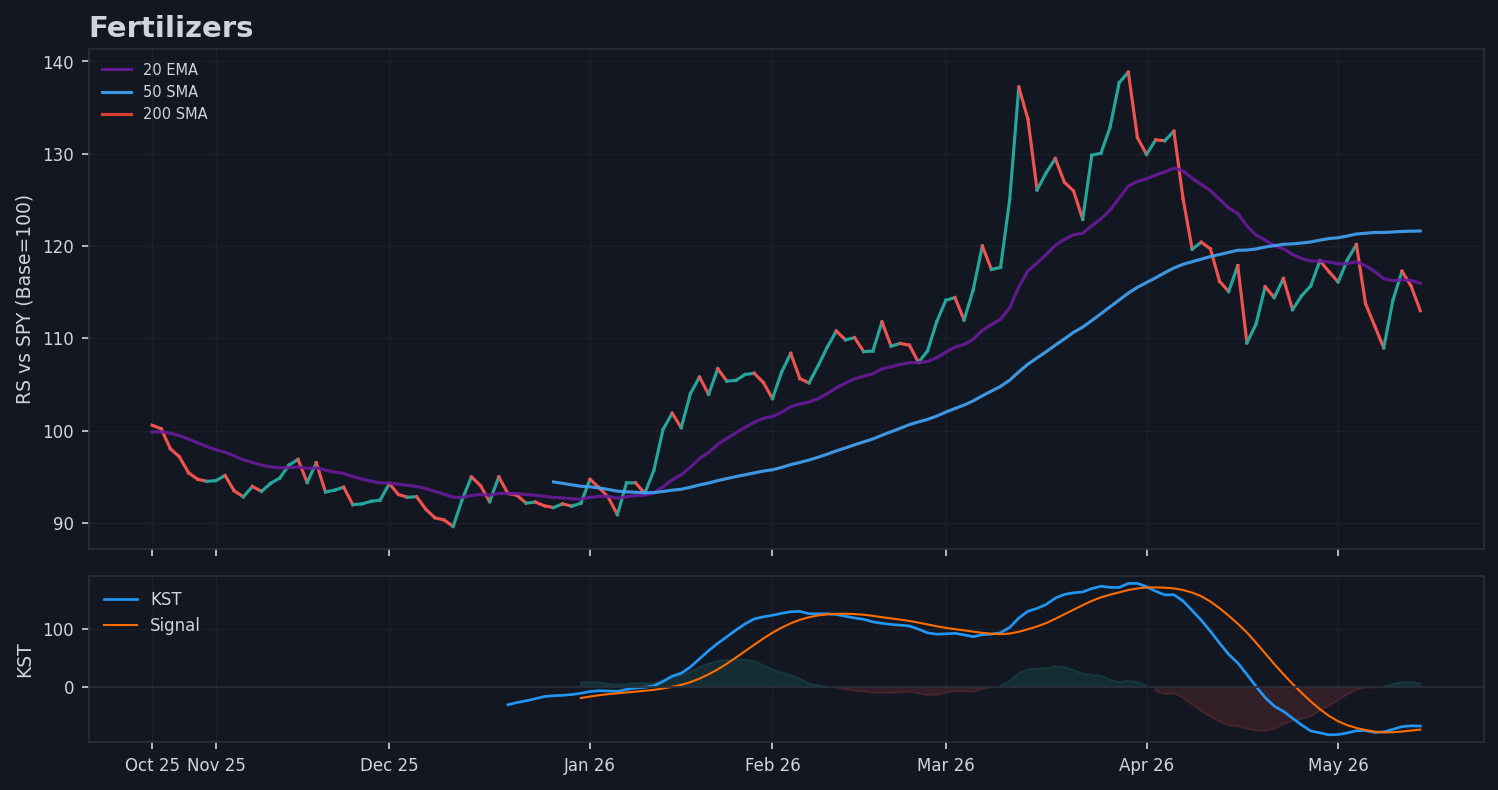Screen dimensions: 1498x790
Task: Click the rotated KST axis label of the lower panel
Action: (25, 660)
